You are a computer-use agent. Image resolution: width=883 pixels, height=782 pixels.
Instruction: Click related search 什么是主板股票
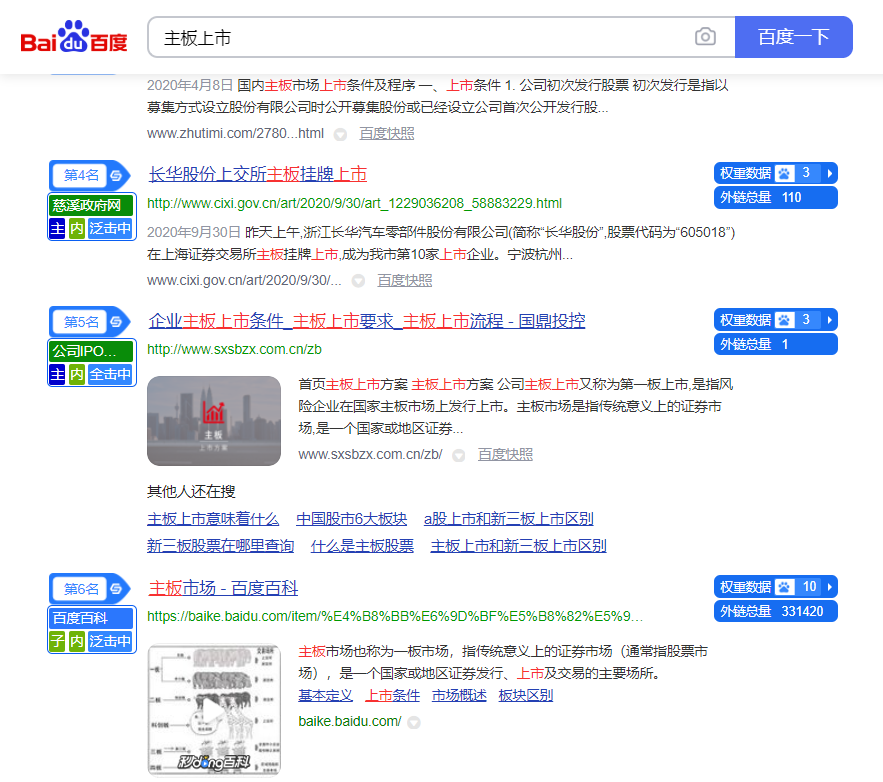coord(362,546)
